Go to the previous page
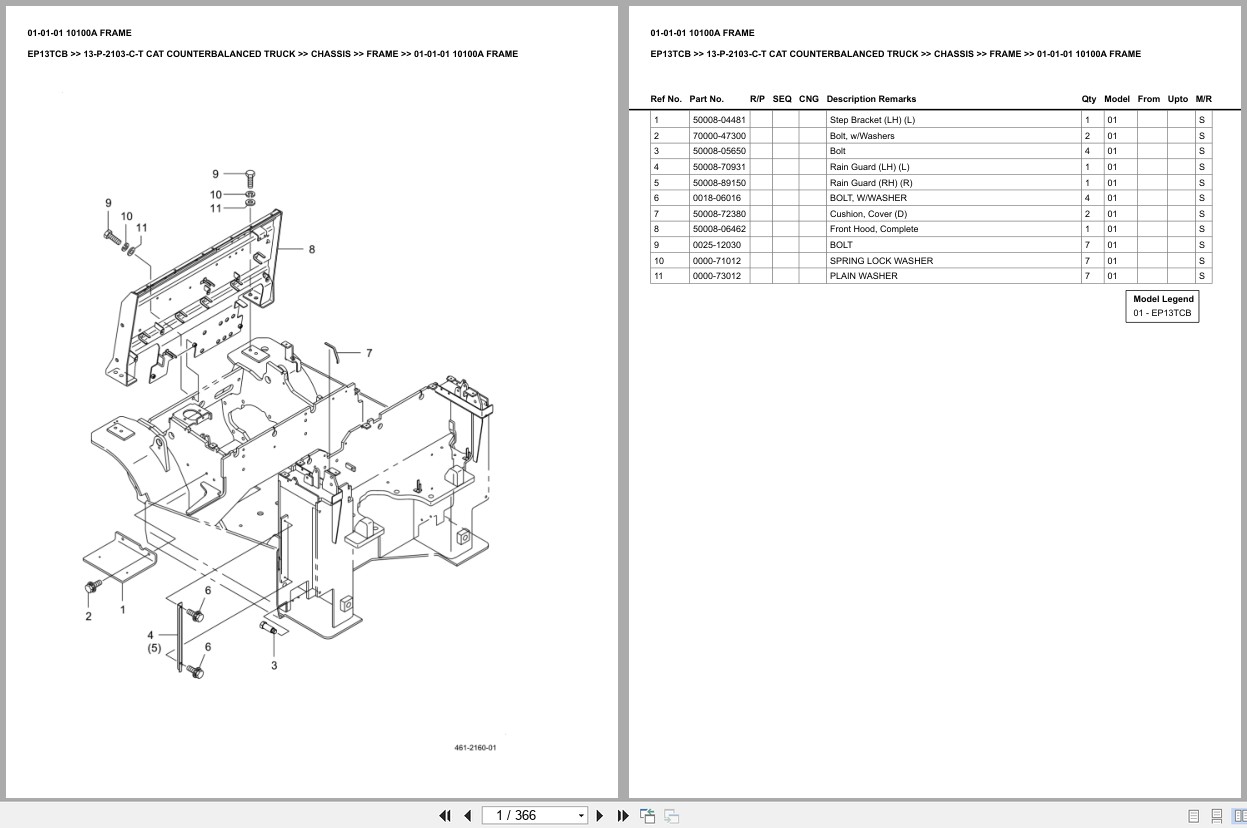The height and width of the screenshot is (828, 1247). pyautogui.click(x=466, y=815)
